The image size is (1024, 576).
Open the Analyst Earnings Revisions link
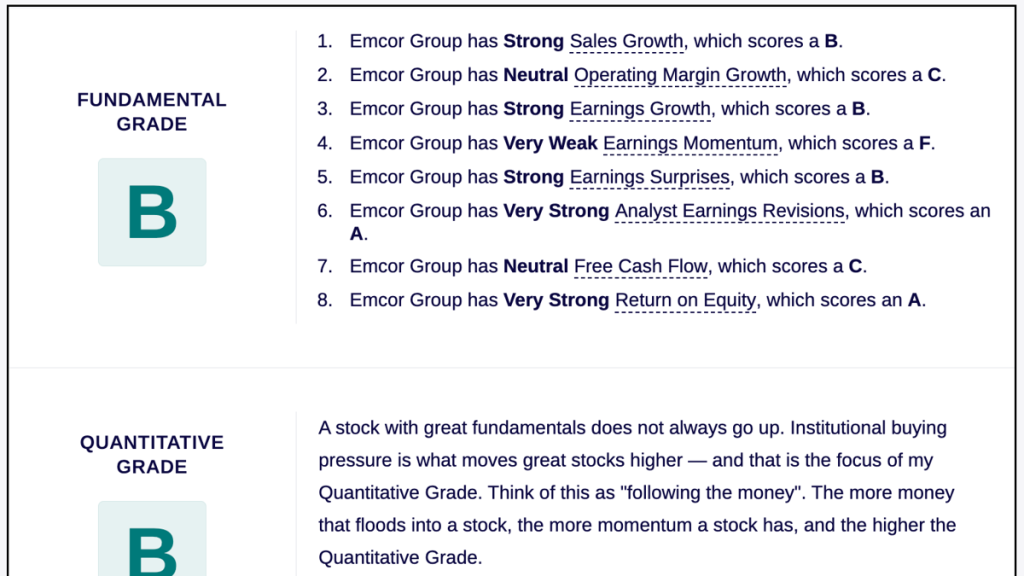click(x=730, y=211)
